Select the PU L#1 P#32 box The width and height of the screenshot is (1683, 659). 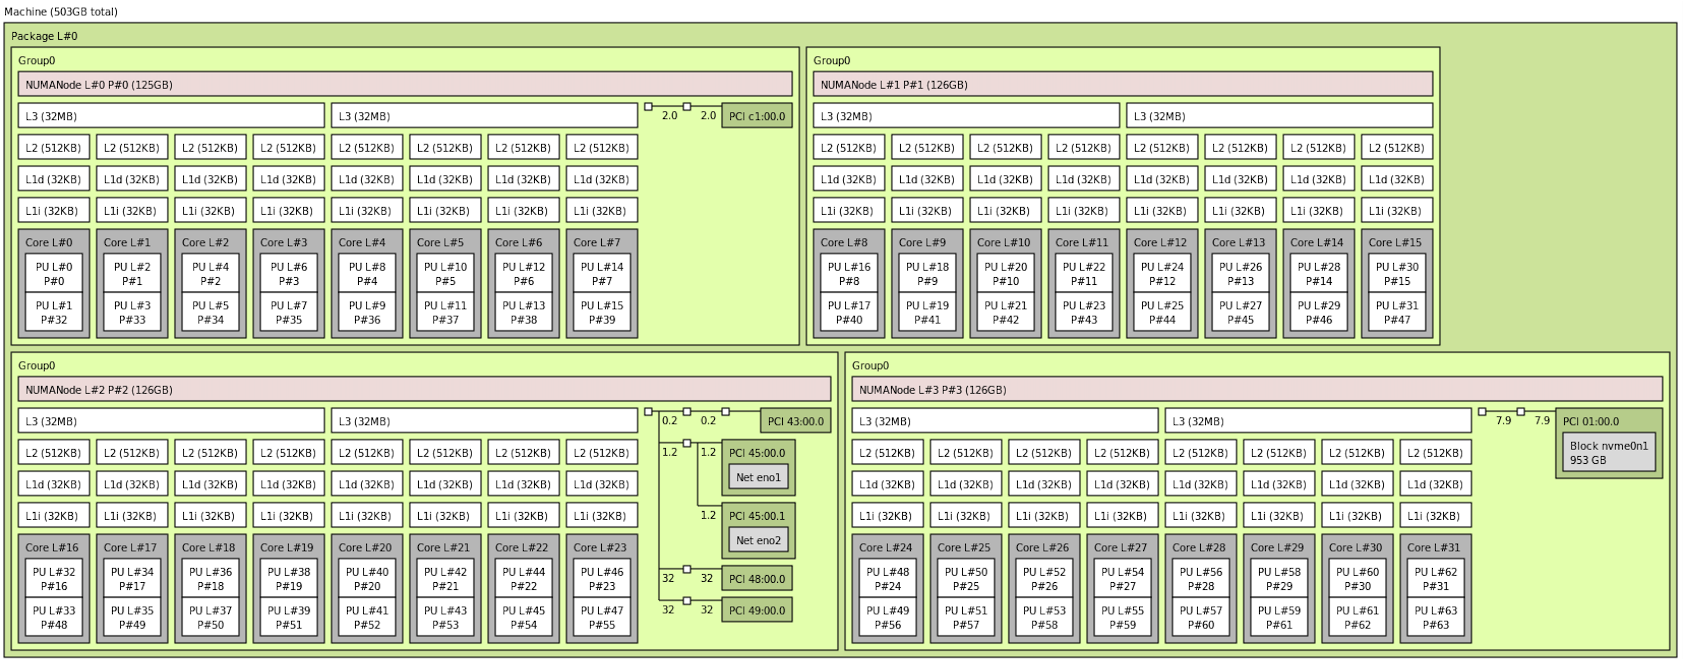54,313
